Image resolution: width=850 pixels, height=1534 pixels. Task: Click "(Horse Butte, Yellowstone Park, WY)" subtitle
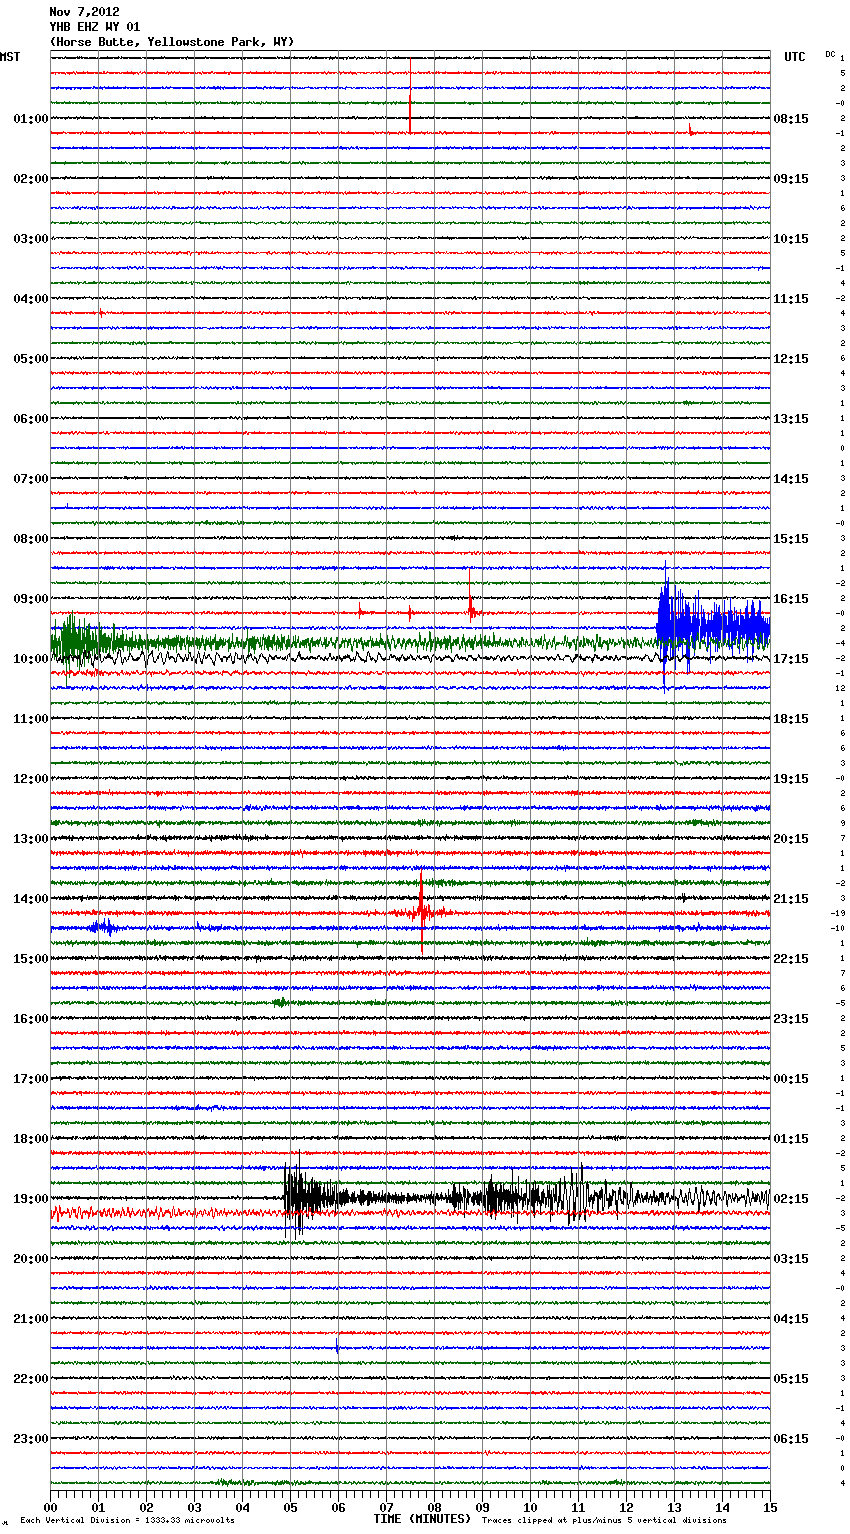tap(172, 42)
